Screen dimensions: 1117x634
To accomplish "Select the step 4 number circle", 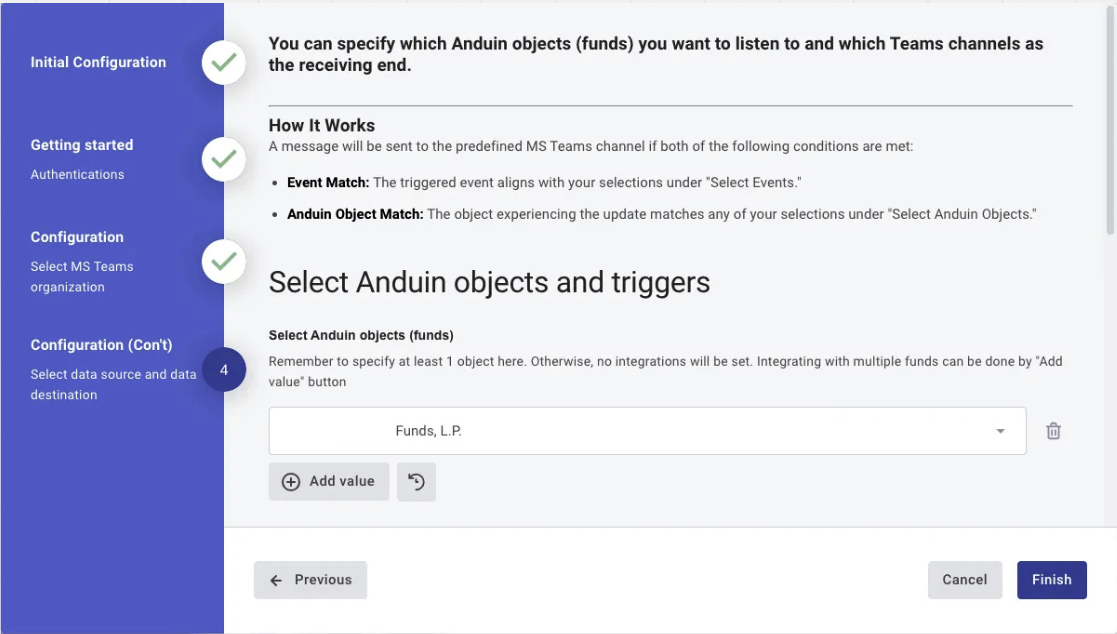I will (x=224, y=370).
